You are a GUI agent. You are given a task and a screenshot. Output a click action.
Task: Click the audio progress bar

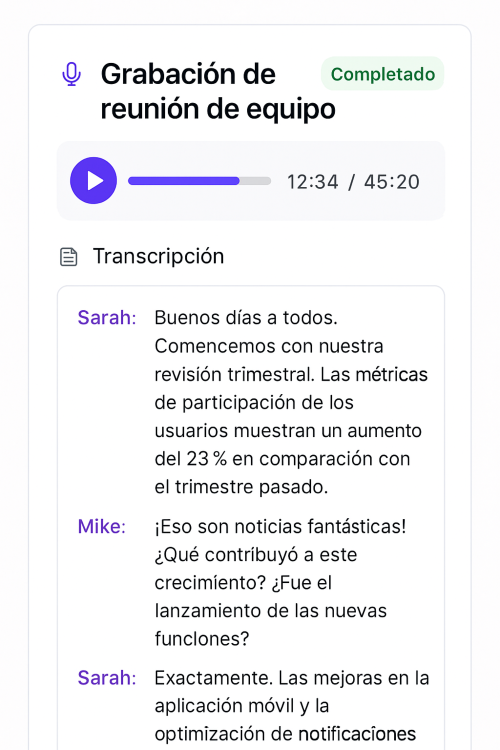coord(200,181)
